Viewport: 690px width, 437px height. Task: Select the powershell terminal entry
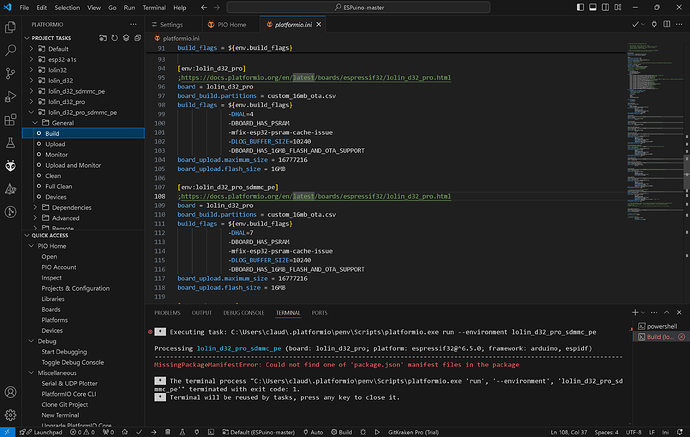(x=660, y=326)
